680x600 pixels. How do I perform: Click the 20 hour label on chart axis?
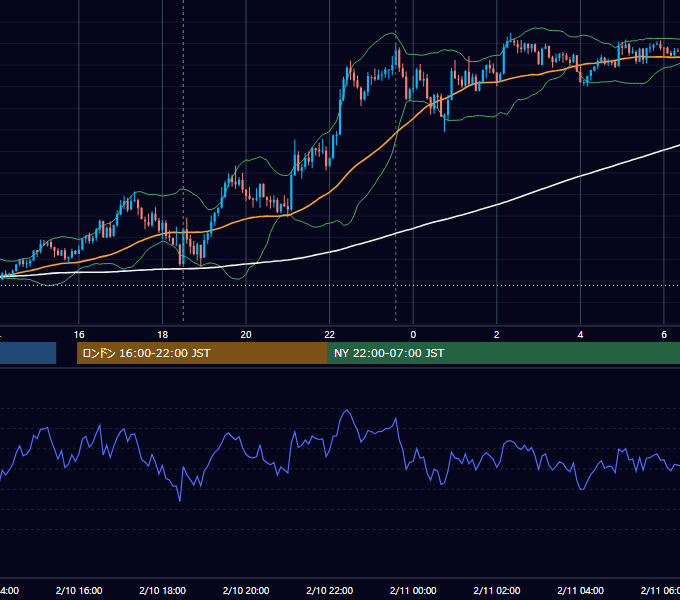(246, 335)
